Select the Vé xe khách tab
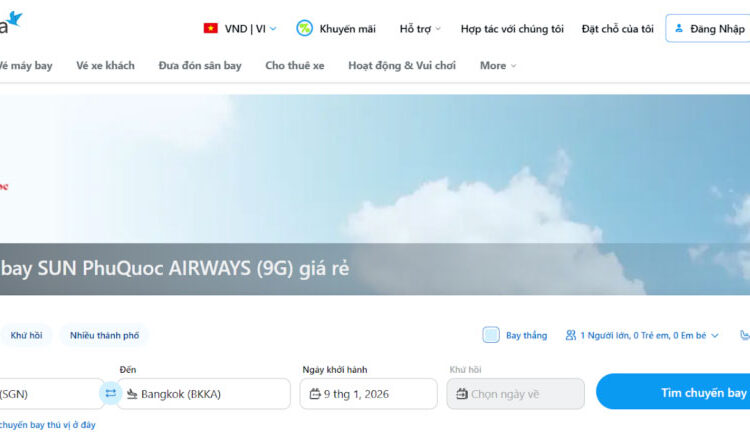The width and height of the screenshot is (750, 447). click(x=105, y=65)
